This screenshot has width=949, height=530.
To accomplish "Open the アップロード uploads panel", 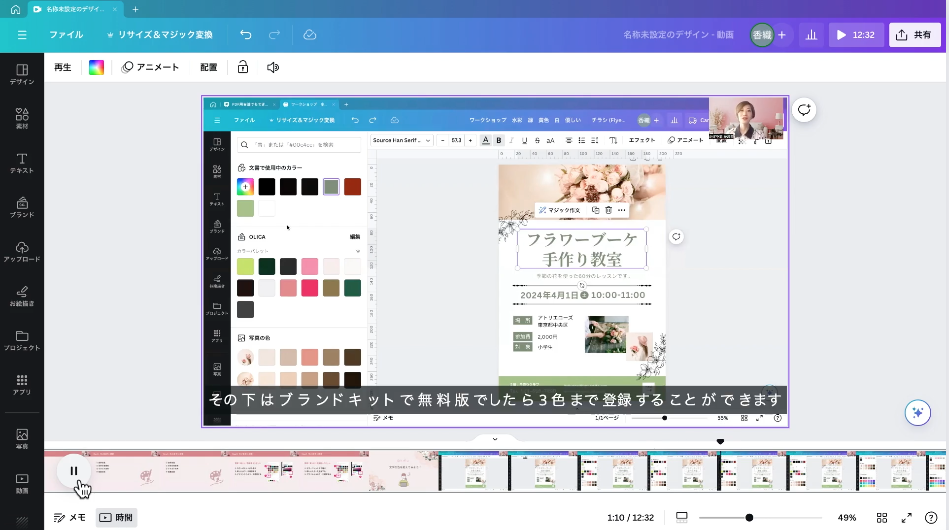I will point(22,252).
